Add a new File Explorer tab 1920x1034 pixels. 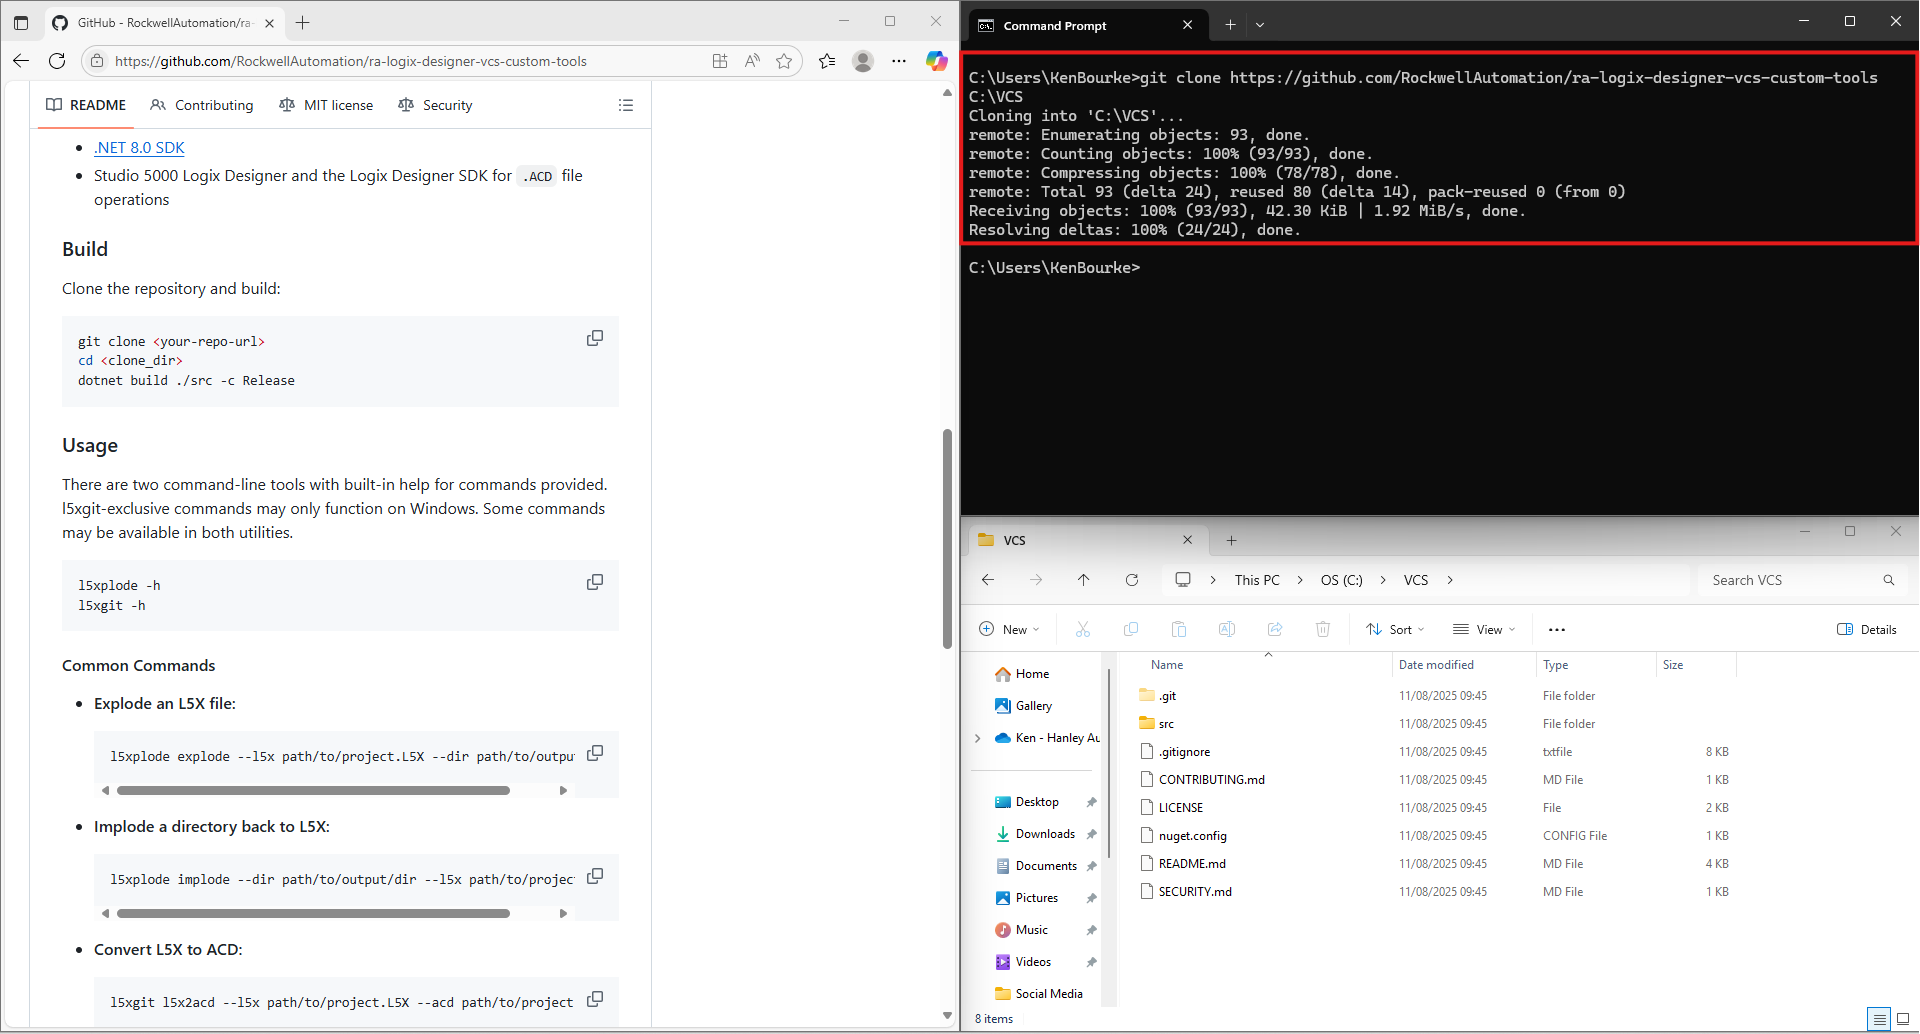click(x=1231, y=540)
